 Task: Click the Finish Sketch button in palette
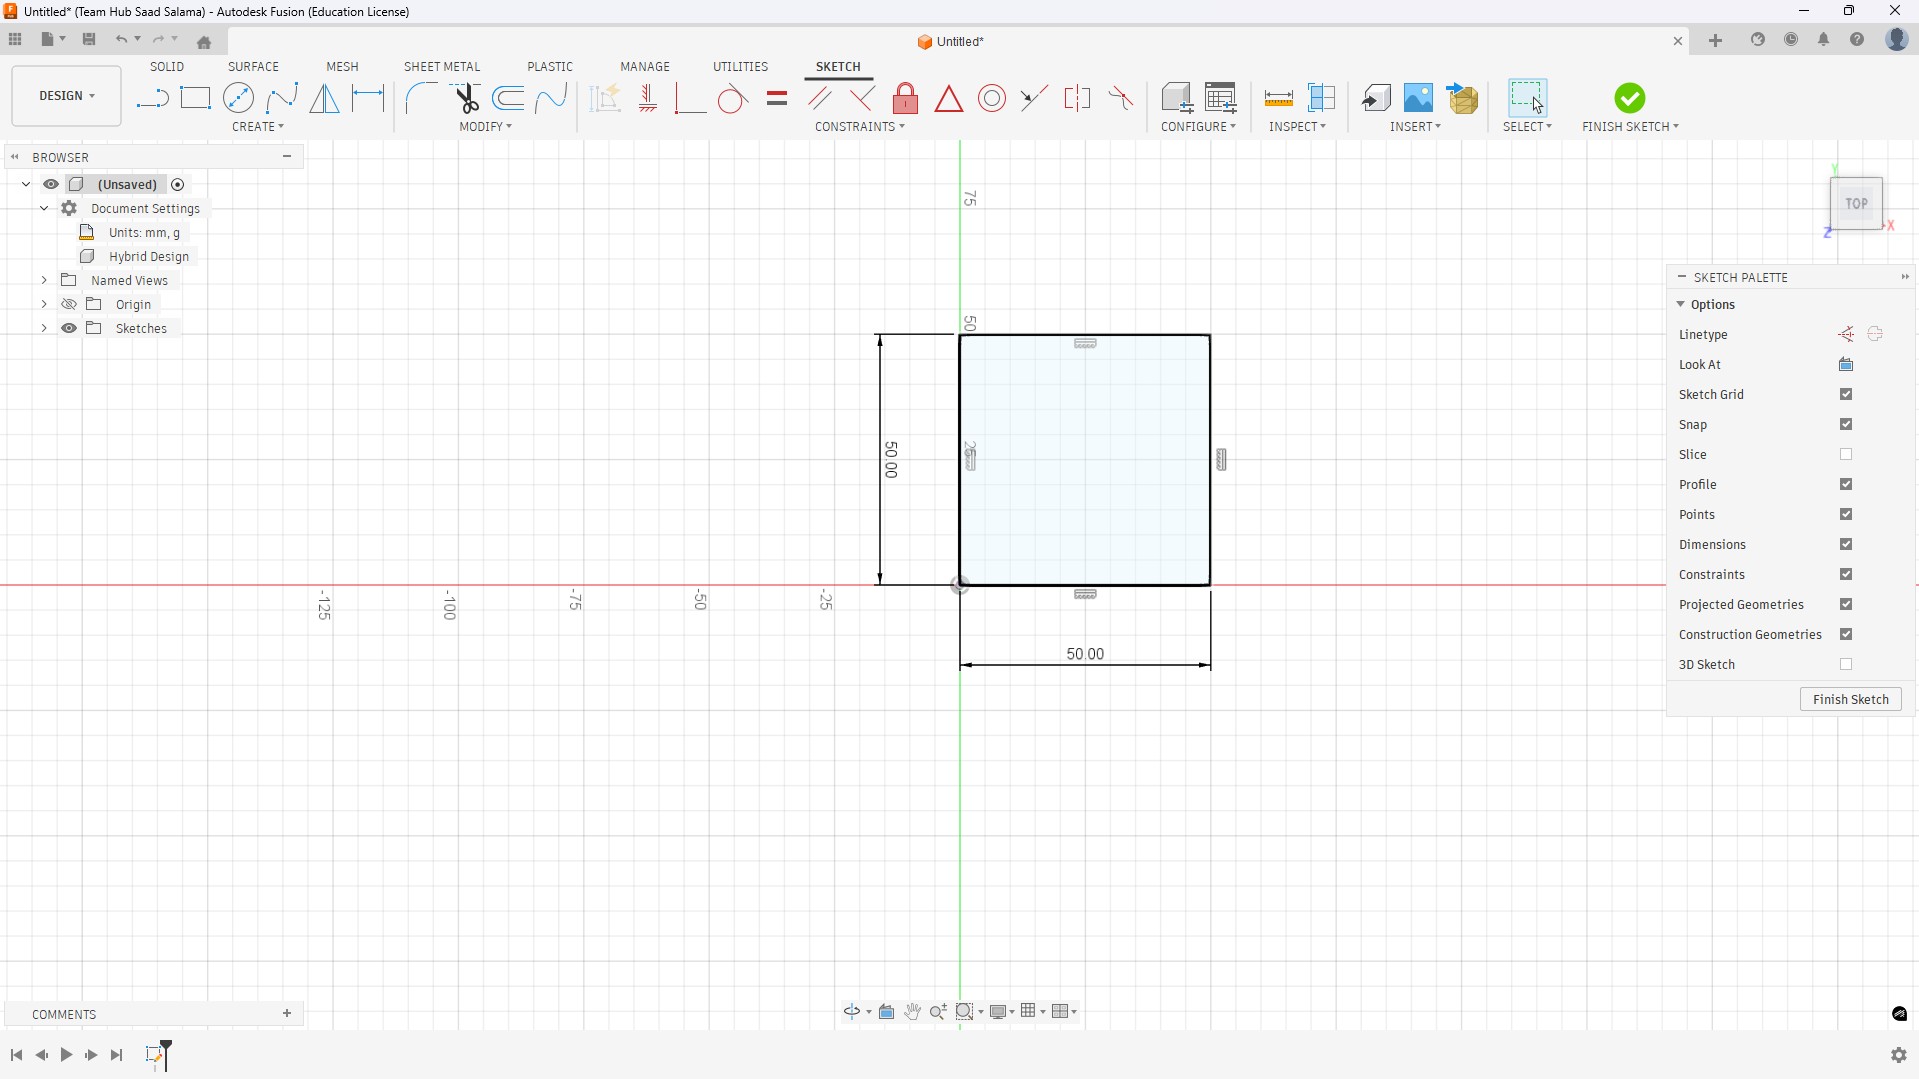(x=1850, y=700)
